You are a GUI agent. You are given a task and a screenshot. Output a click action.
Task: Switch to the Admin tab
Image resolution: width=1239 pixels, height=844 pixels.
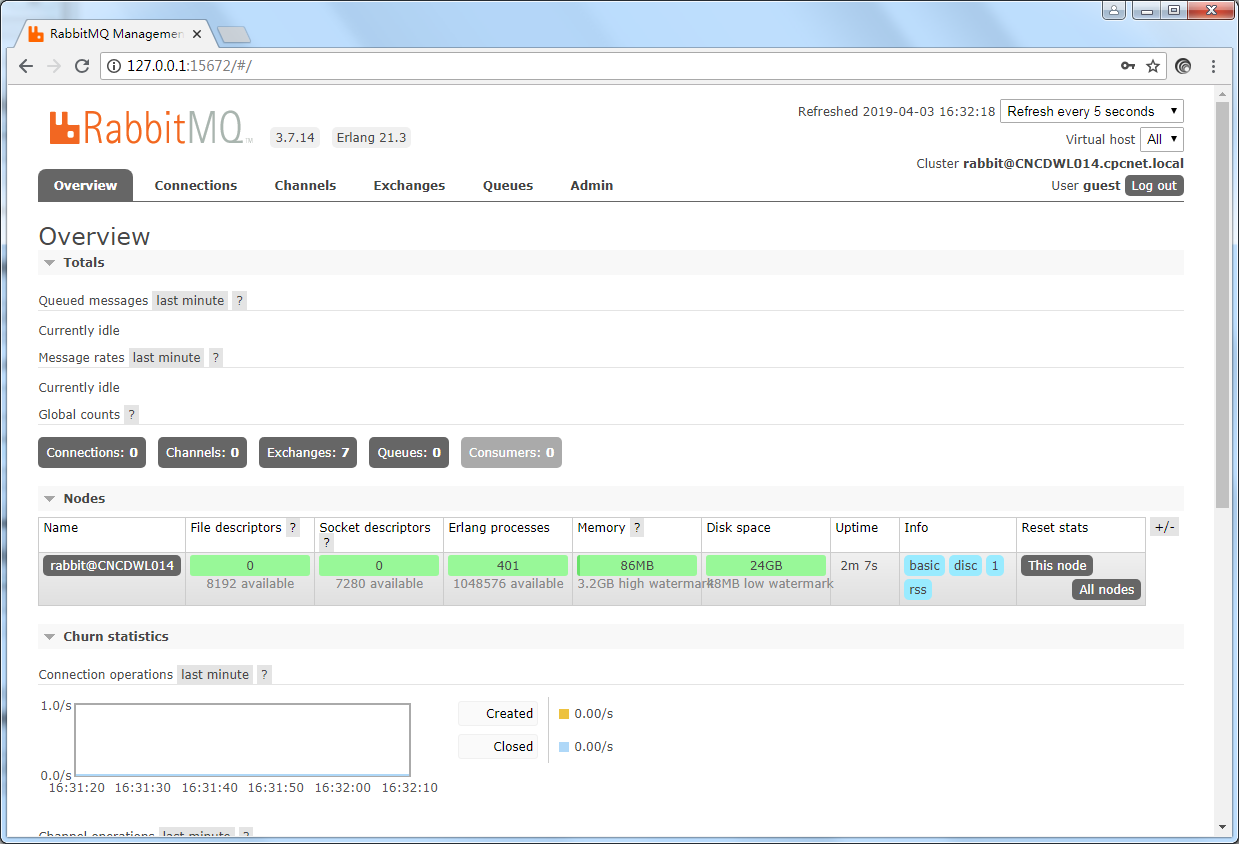point(592,185)
